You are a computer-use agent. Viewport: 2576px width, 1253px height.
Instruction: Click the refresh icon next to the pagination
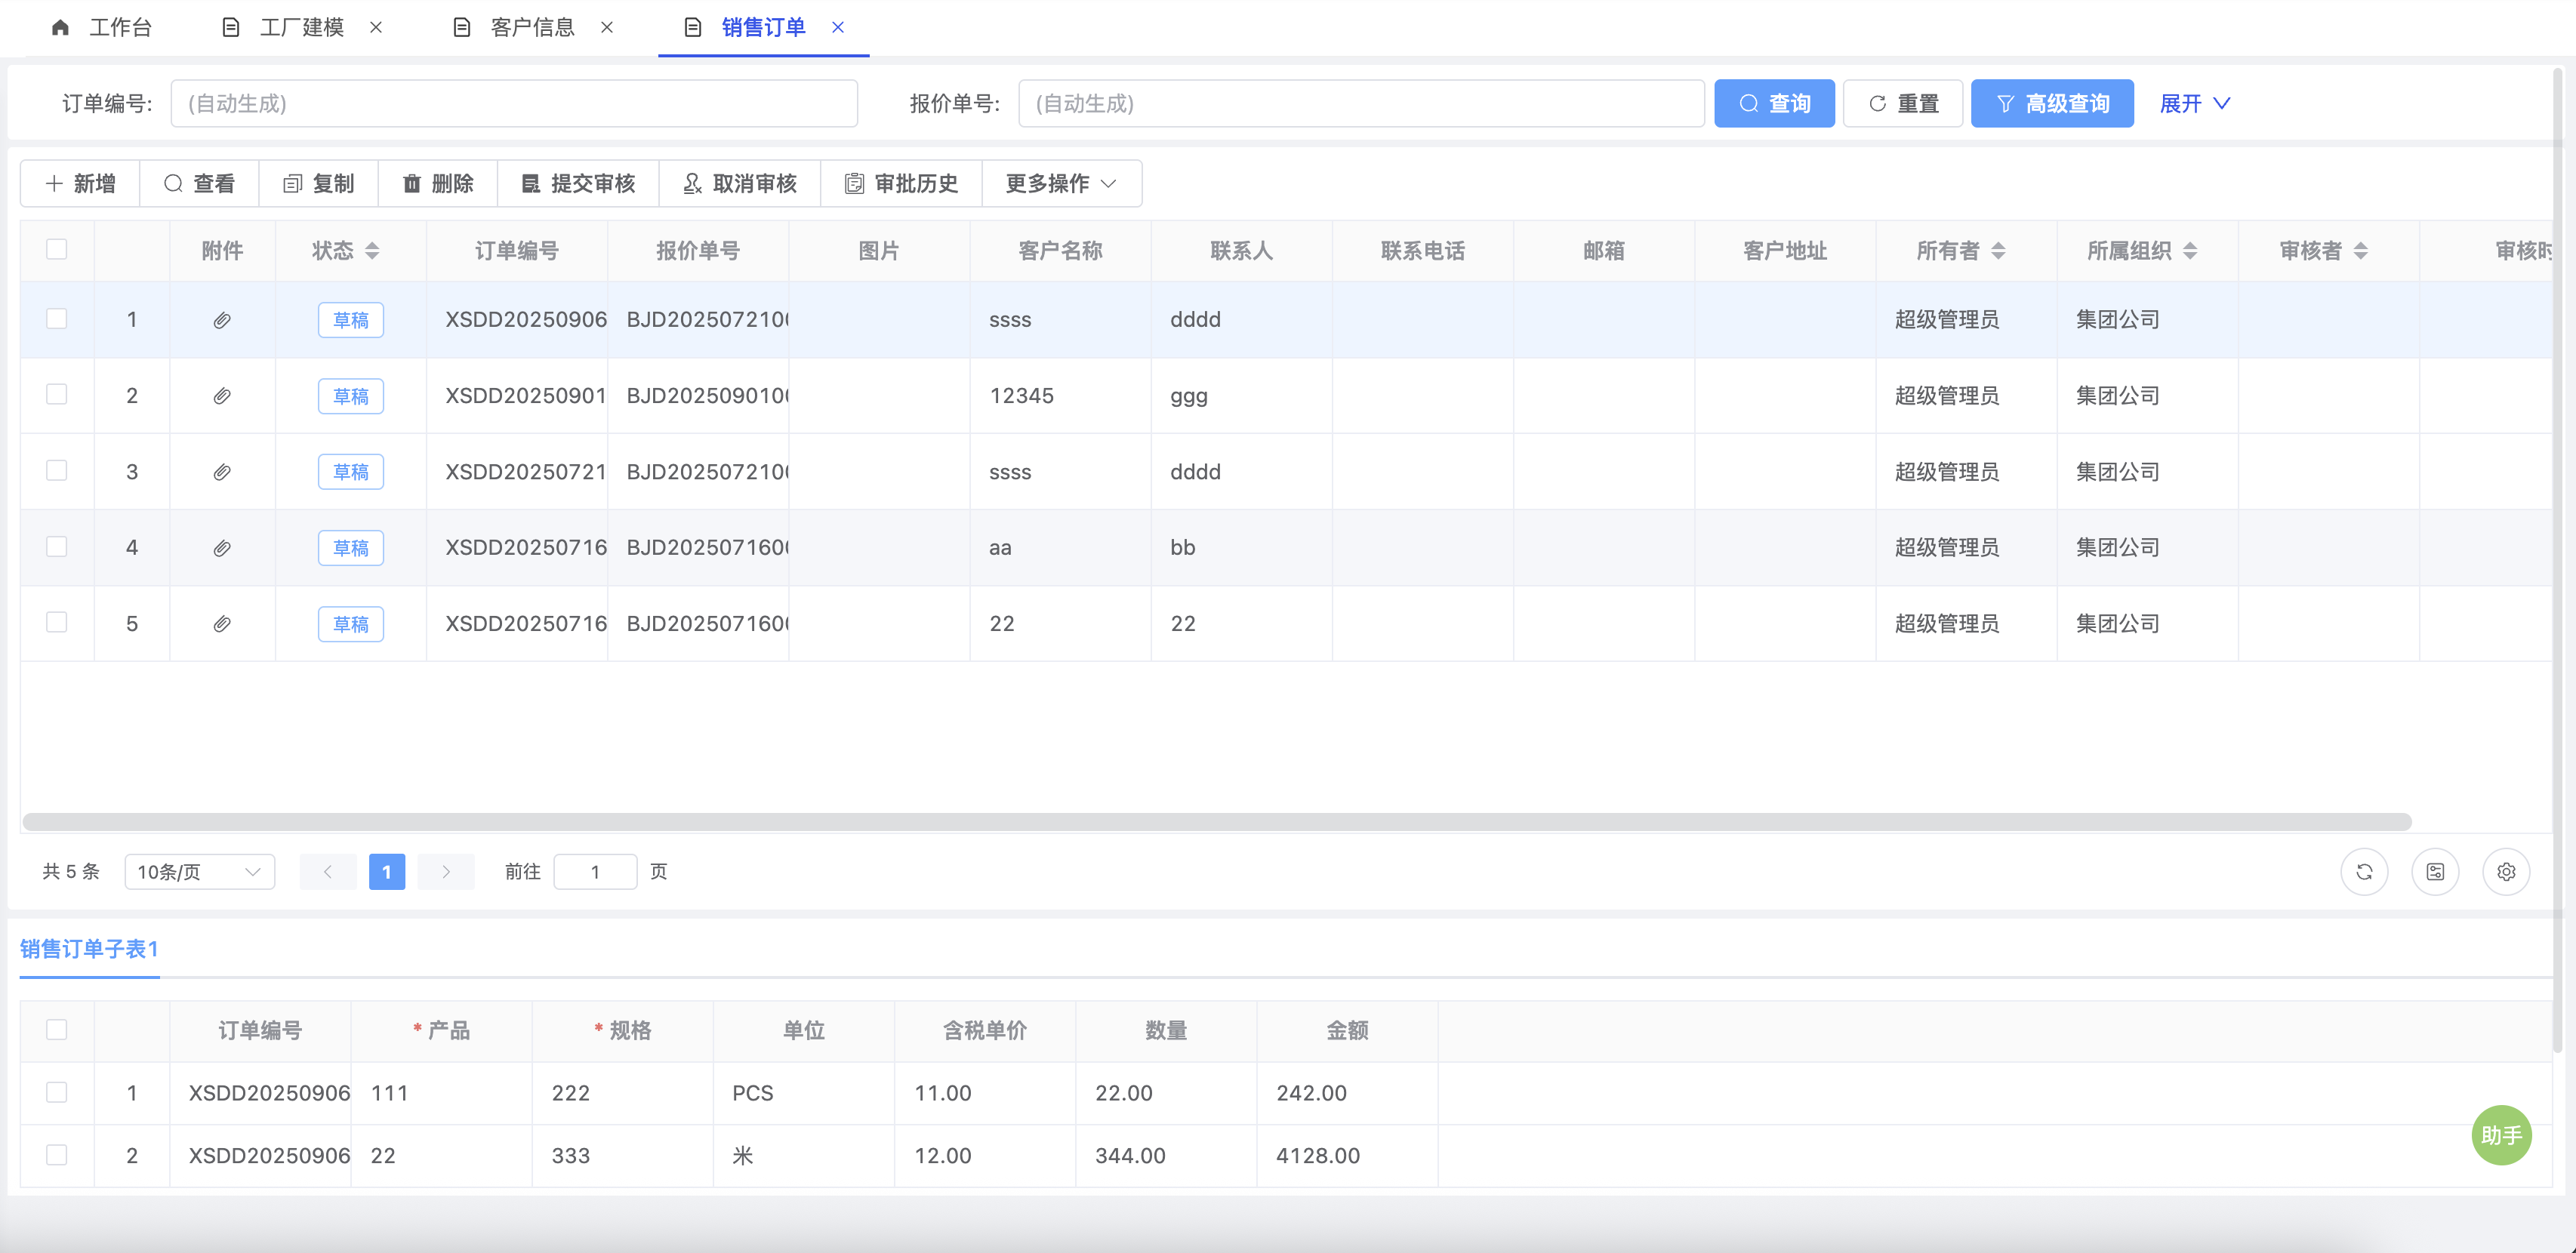tap(2364, 872)
